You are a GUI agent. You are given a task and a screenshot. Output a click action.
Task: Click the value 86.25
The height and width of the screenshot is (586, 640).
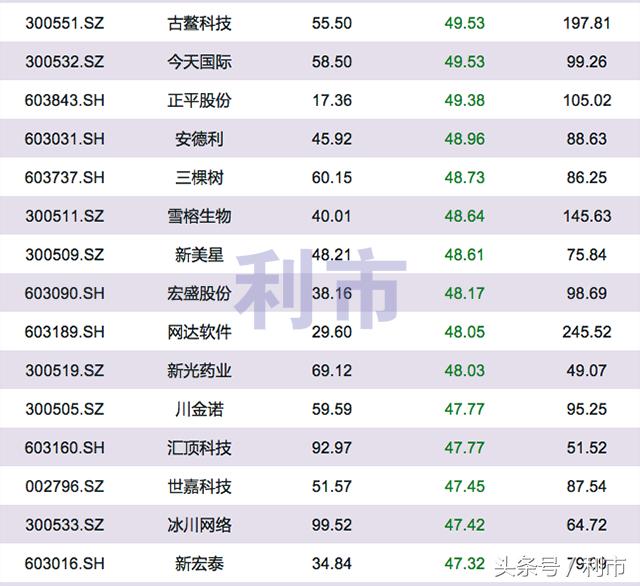pyautogui.click(x=587, y=178)
